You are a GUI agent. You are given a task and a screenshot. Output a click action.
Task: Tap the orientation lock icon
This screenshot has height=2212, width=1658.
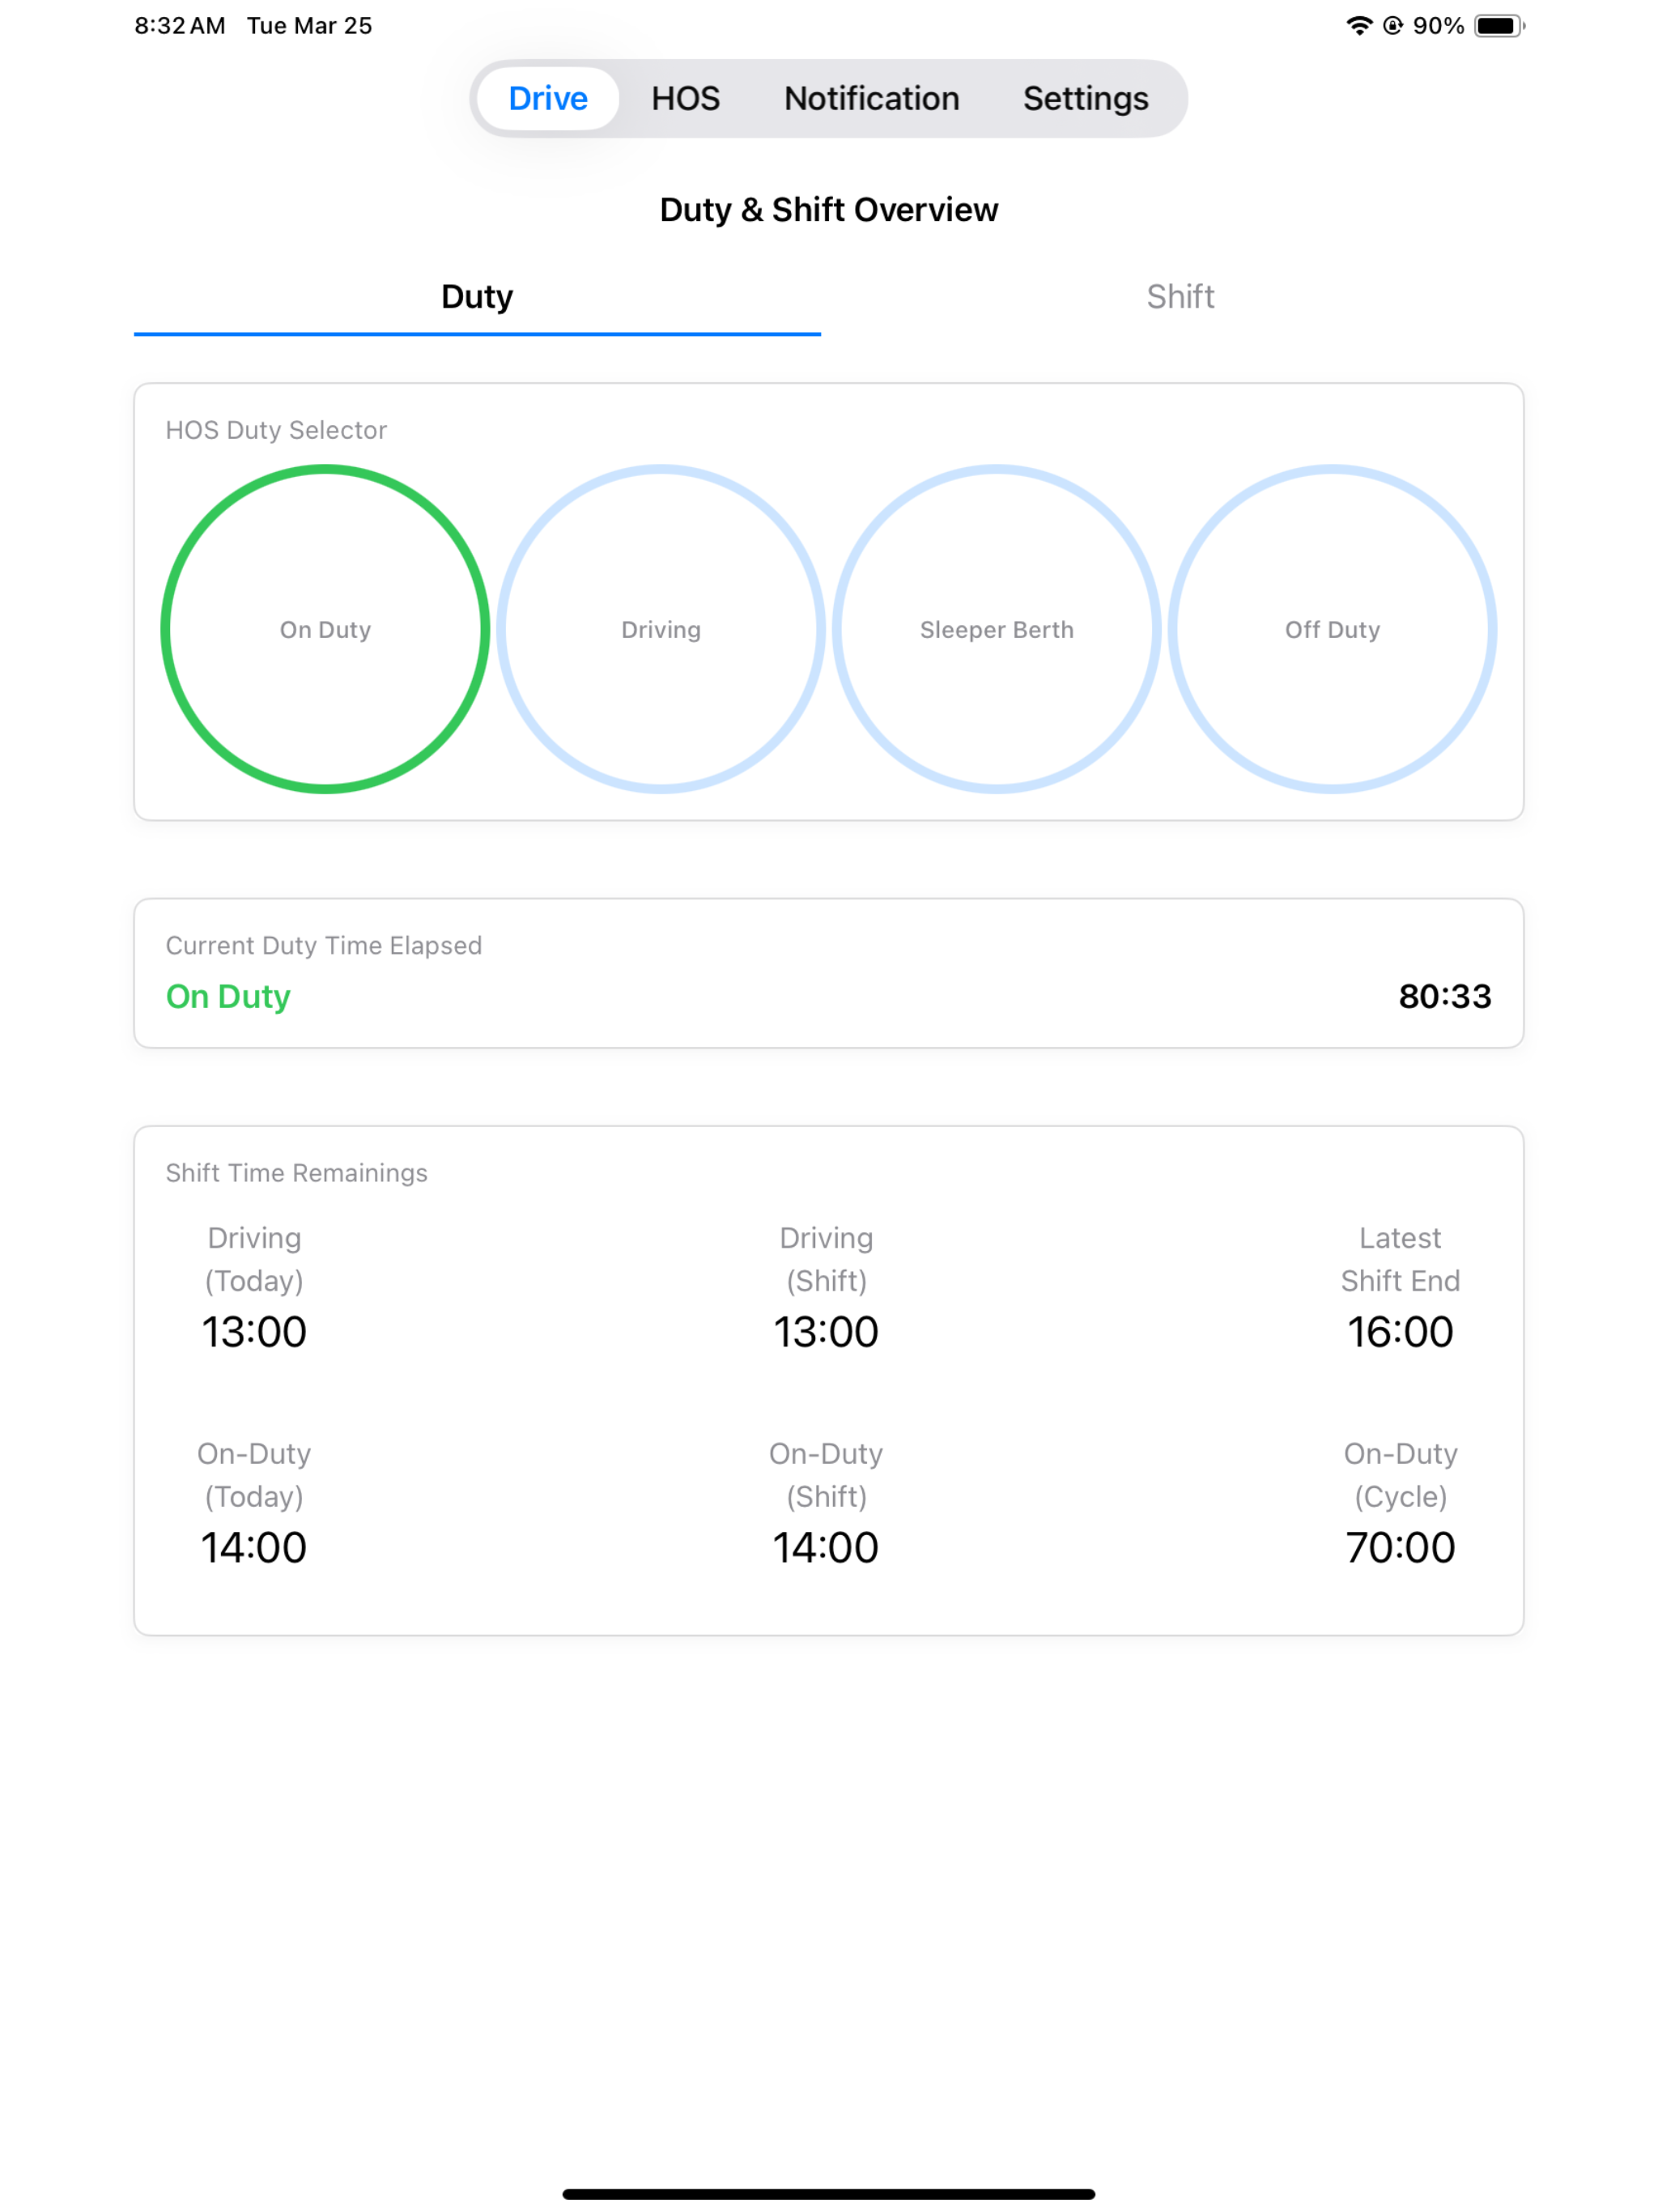pyautogui.click(x=1392, y=26)
